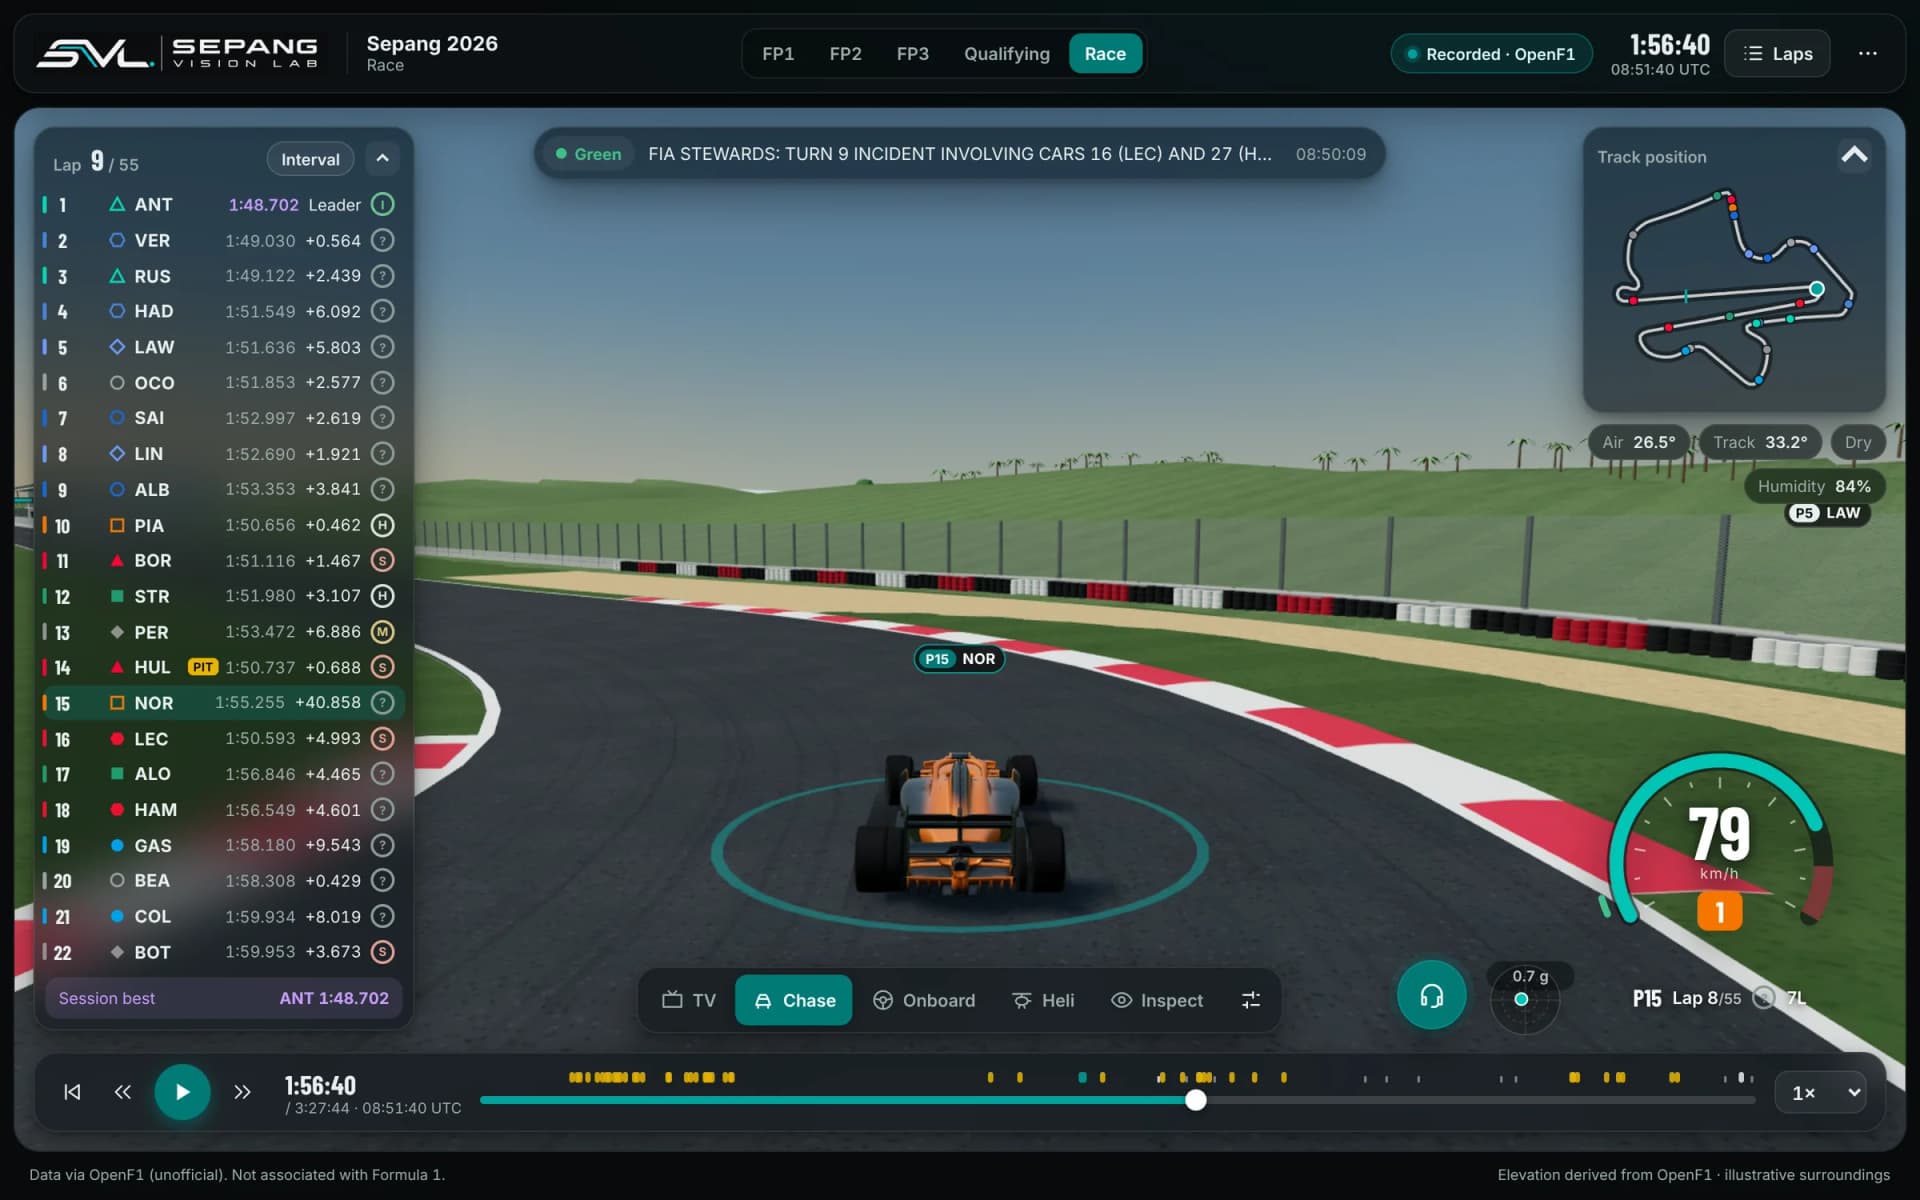Click the Sepang Vision Lab logo
The width and height of the screenshot is (1920, 1200).
click(177, 53)
